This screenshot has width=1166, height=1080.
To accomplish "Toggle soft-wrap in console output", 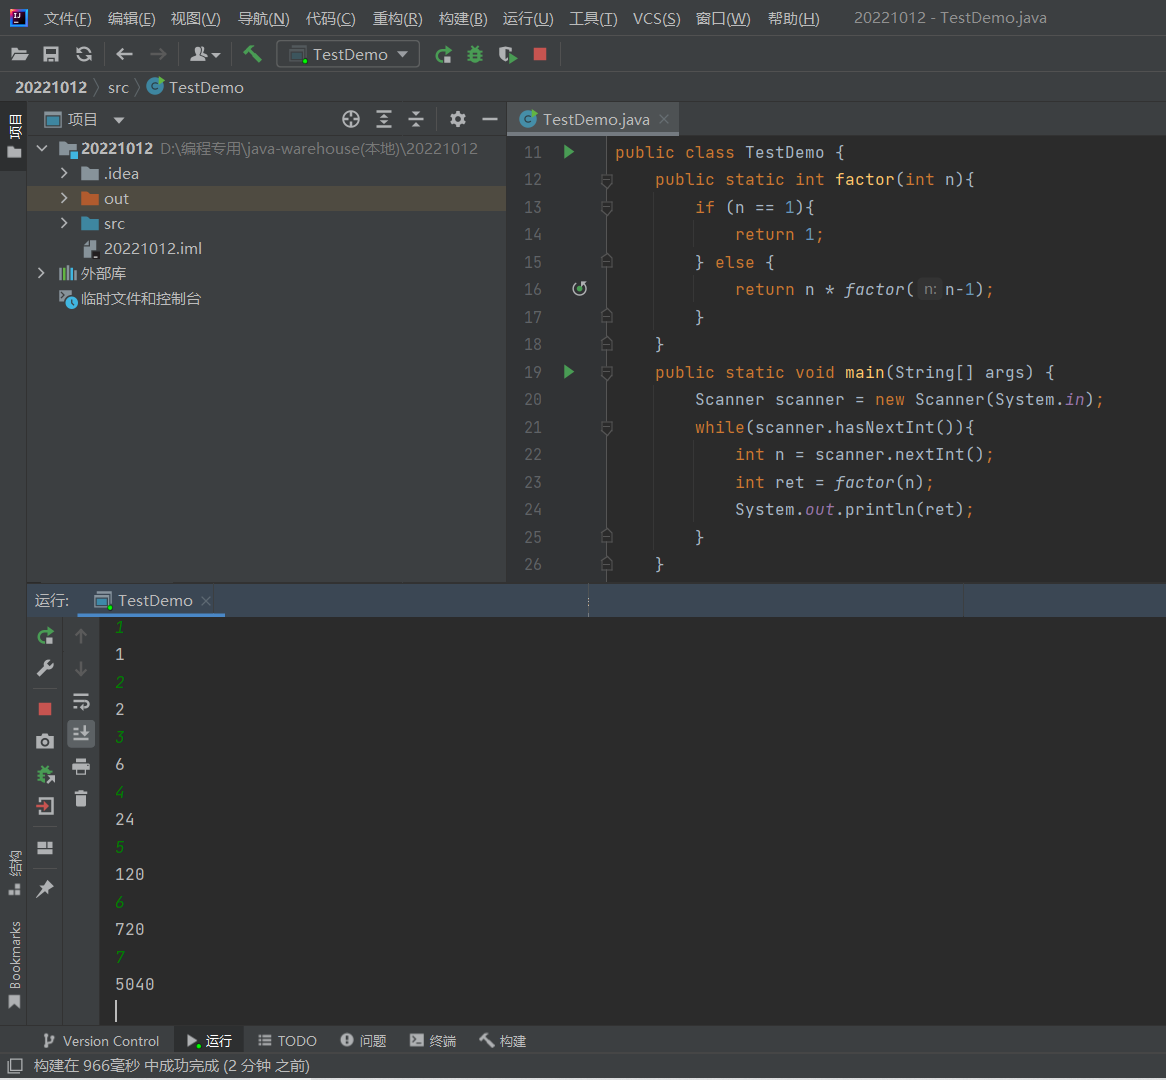I will (x=81, y=701).
